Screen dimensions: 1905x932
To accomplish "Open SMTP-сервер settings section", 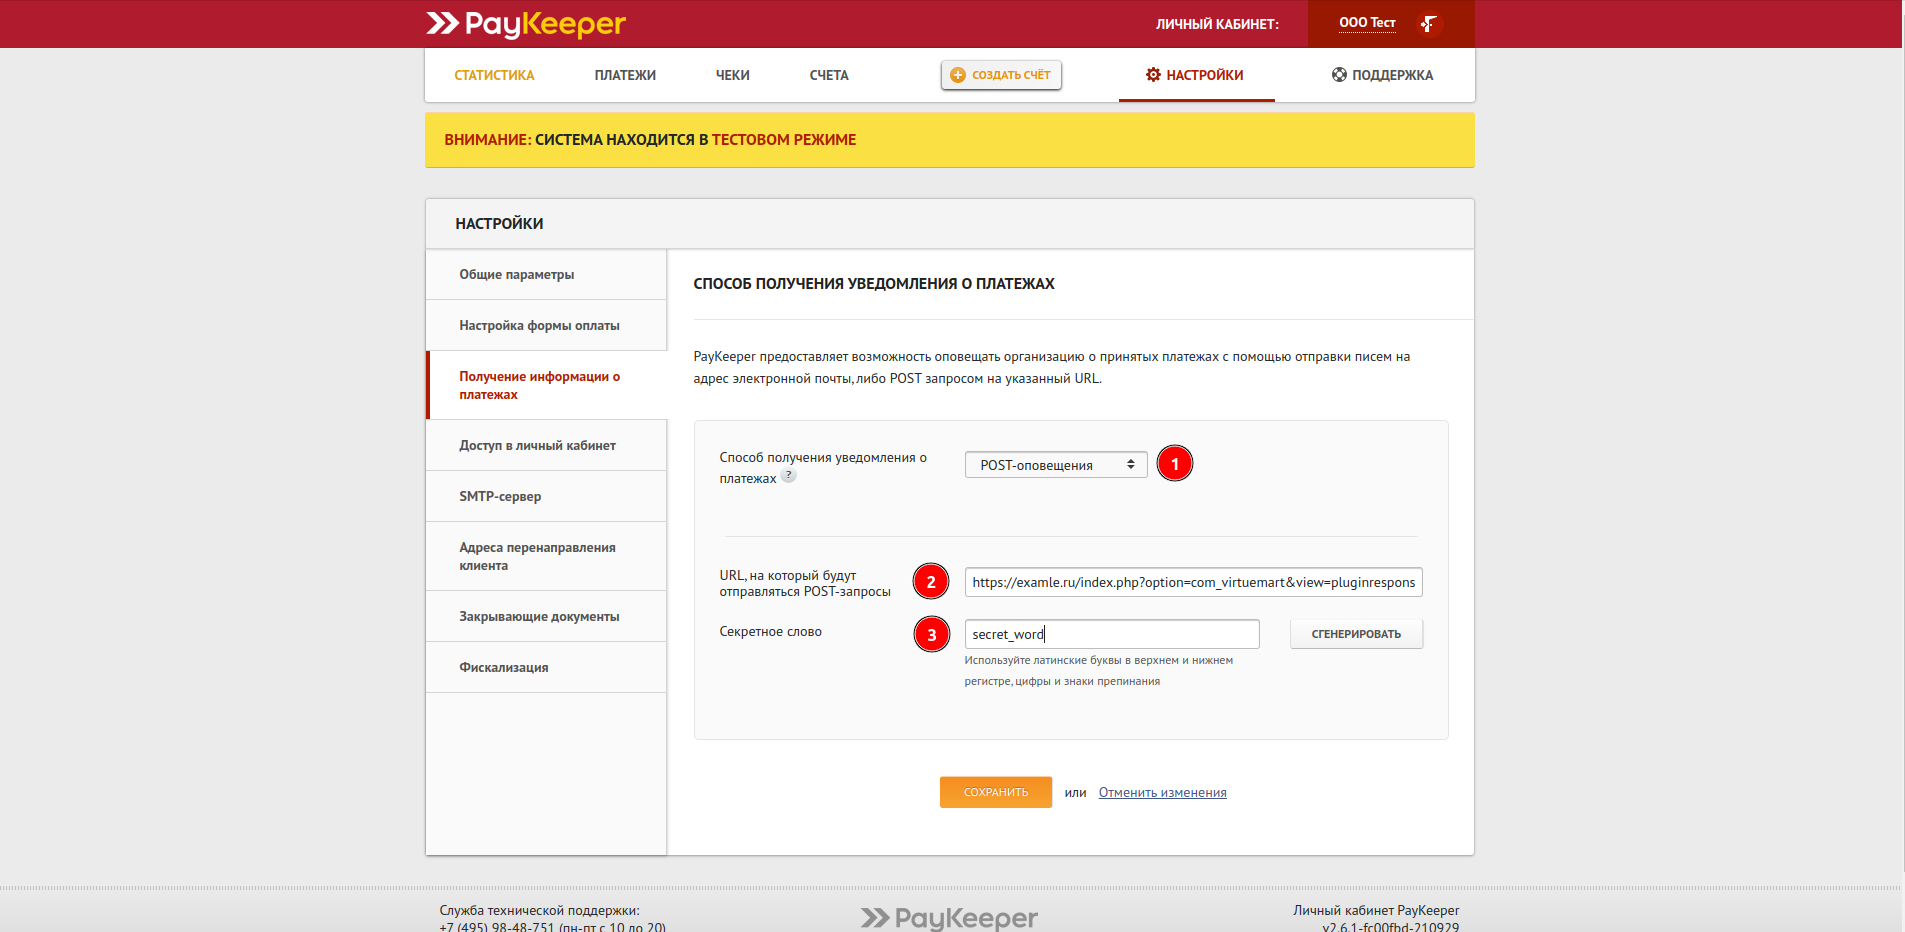I will pyautogui.click(x=500, y=496).
